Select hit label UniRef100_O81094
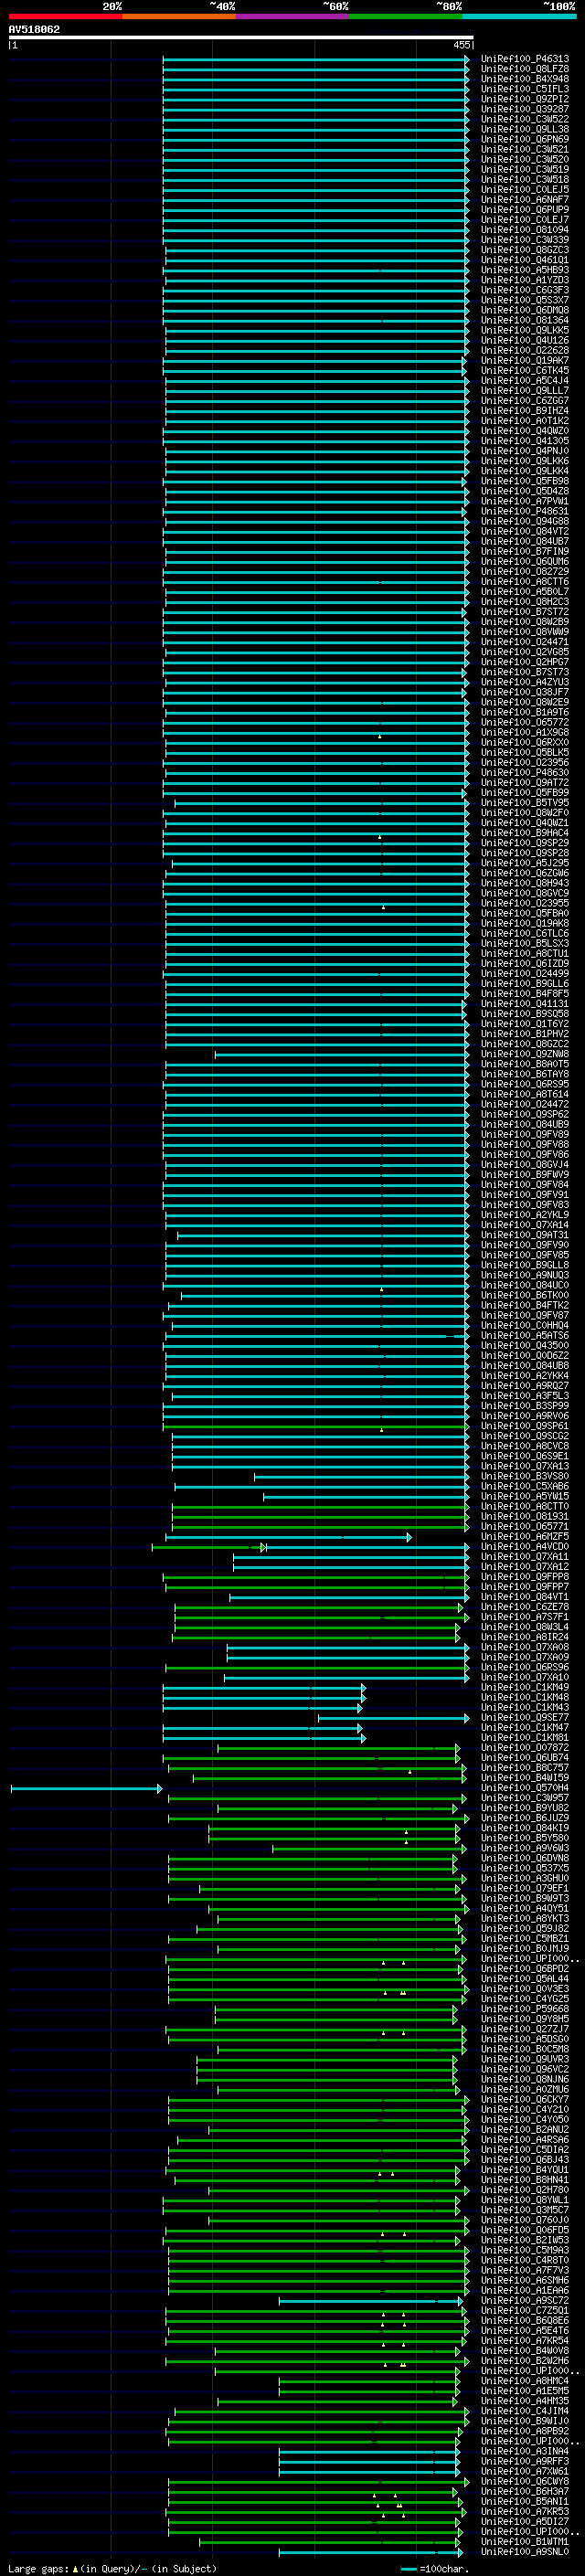Image resolution: width=585 pixels, height=2576 pixels. [x=524, y=230]
